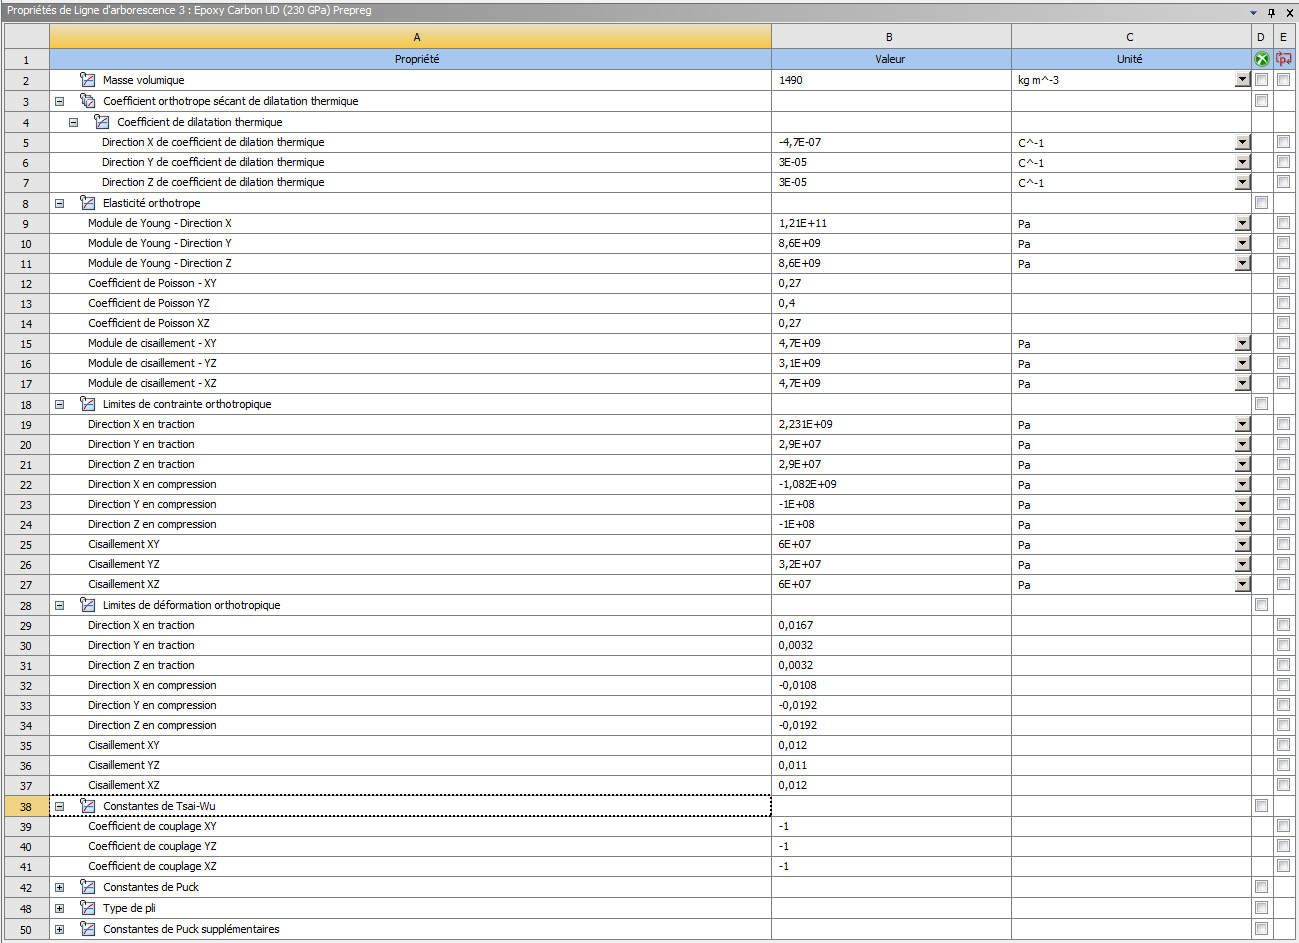The image size is (1299, 943).
Task: Pin the properties panel with the pushpin icon
Action: (1271, 12)
